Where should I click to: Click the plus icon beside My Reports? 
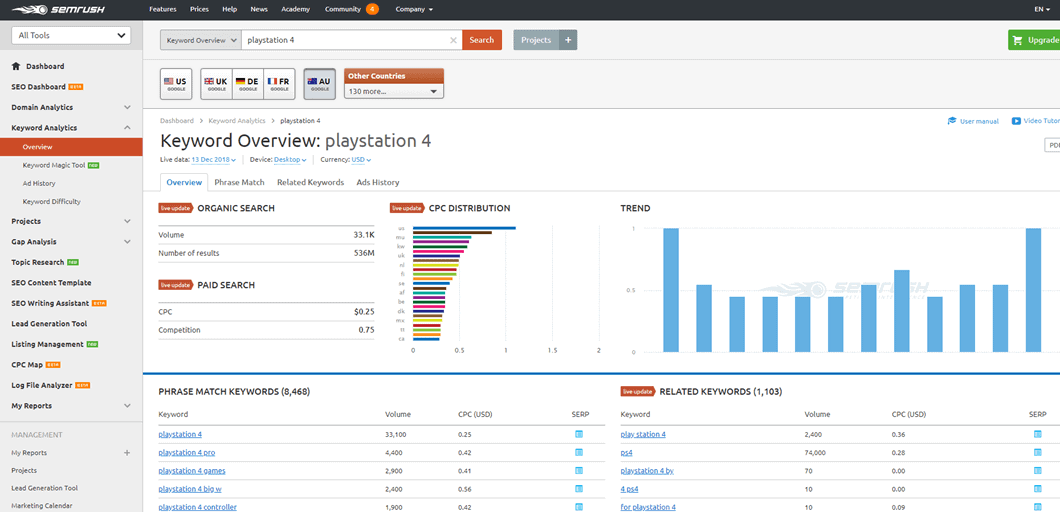click(x=126, y=453)
